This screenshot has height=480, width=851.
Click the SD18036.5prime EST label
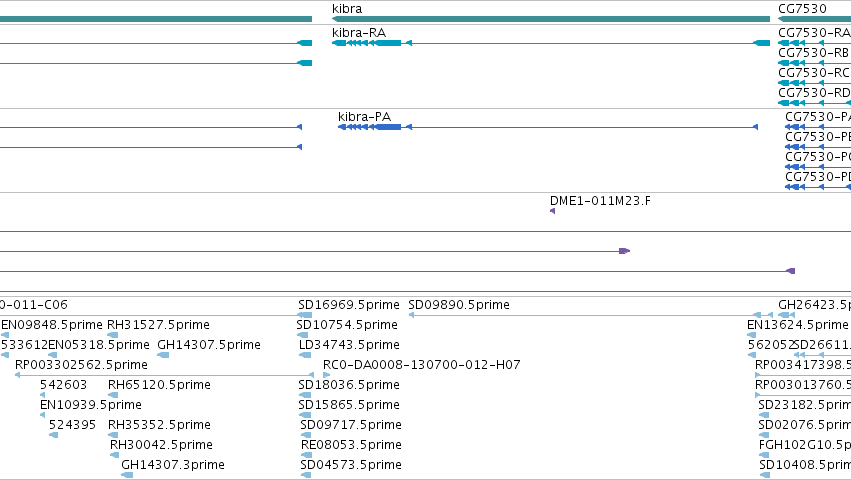pos(348,385)
